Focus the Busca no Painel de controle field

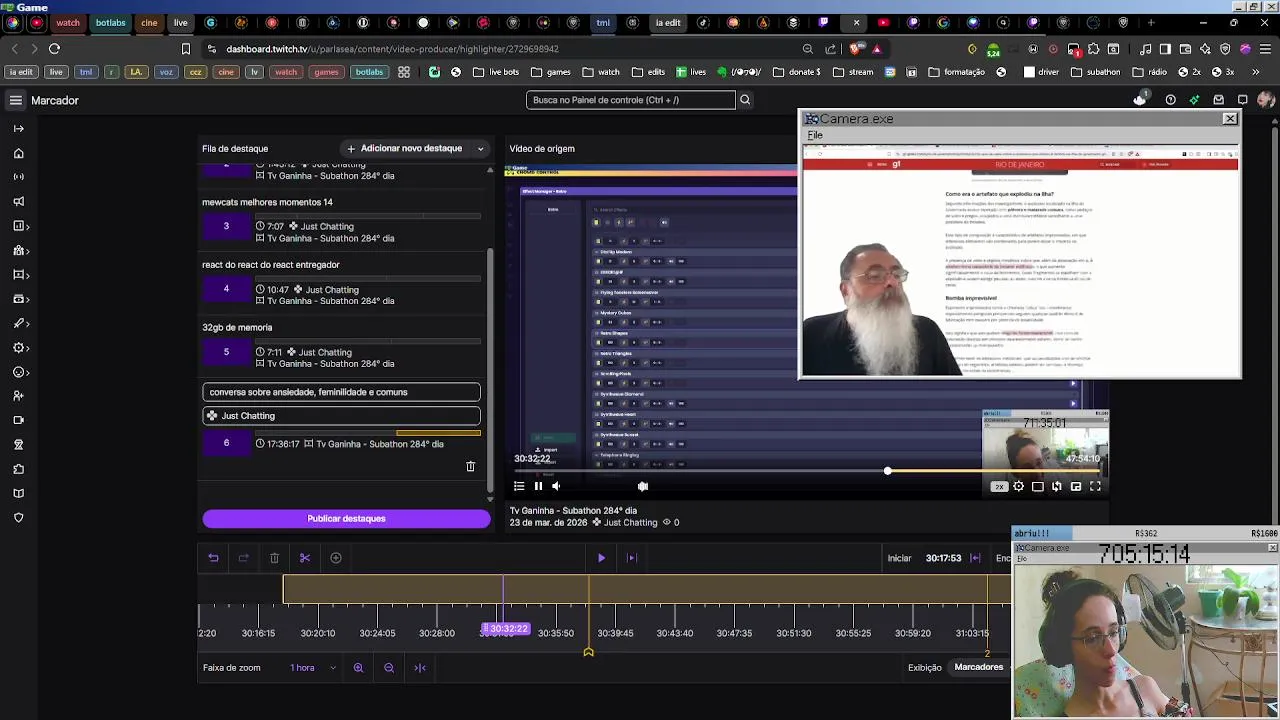click(x=630, y=100)
